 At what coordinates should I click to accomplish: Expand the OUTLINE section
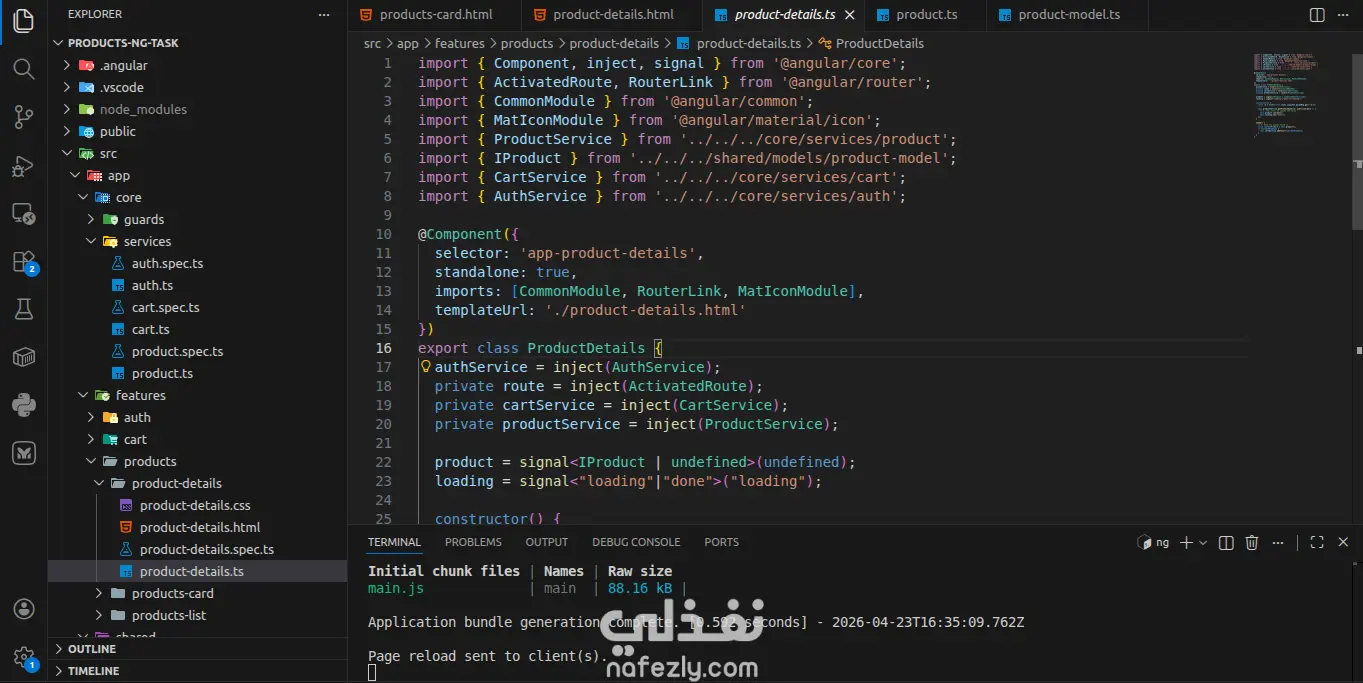(199, 649)
